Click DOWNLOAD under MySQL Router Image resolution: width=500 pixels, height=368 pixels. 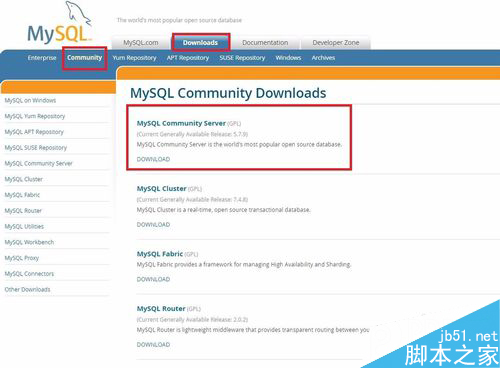153,345
